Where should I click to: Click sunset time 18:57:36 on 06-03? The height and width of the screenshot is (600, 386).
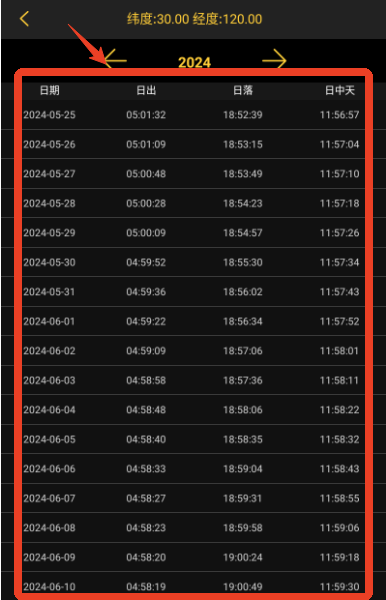pos(243,380)
